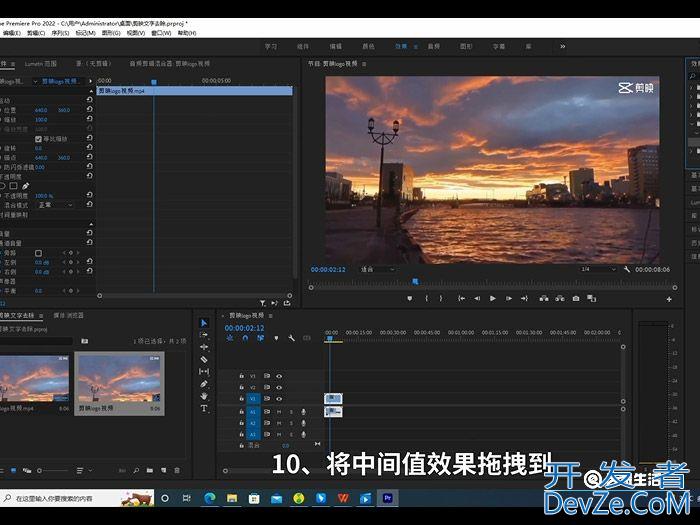The height and width of the screenshot is (525, 700).
Task: Open Program monitor settings wrench
Action: click(627, 269)
